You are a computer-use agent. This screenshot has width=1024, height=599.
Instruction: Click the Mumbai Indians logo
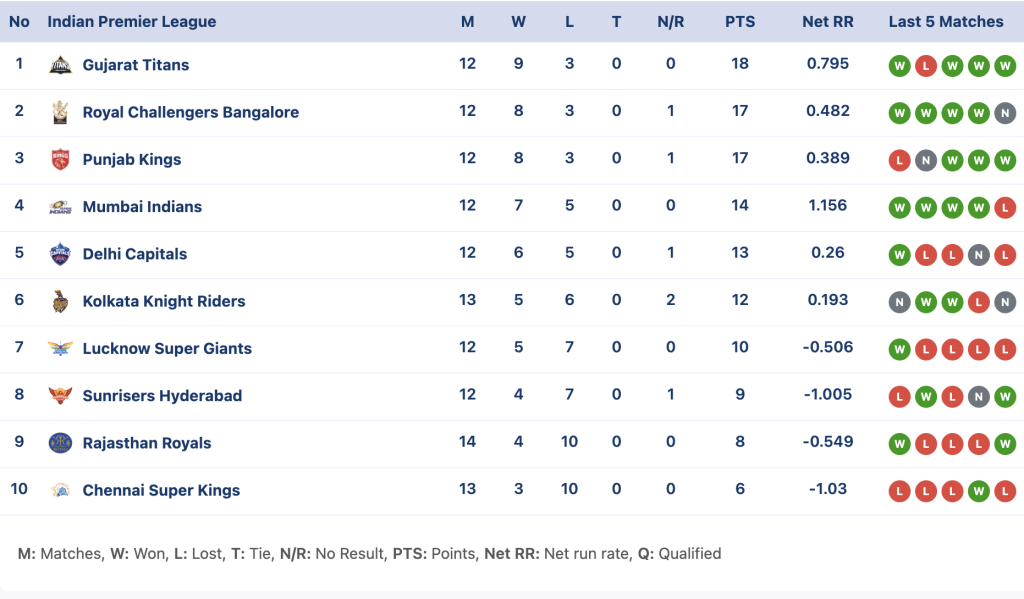(x=60, y=207)
